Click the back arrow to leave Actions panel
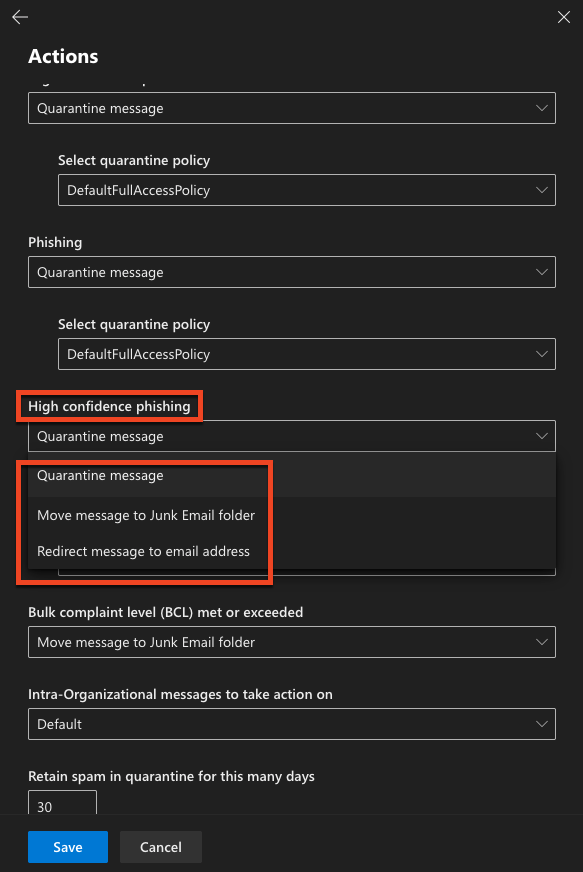The width and height of the screenshot is (583, 872). click(19, 17)
